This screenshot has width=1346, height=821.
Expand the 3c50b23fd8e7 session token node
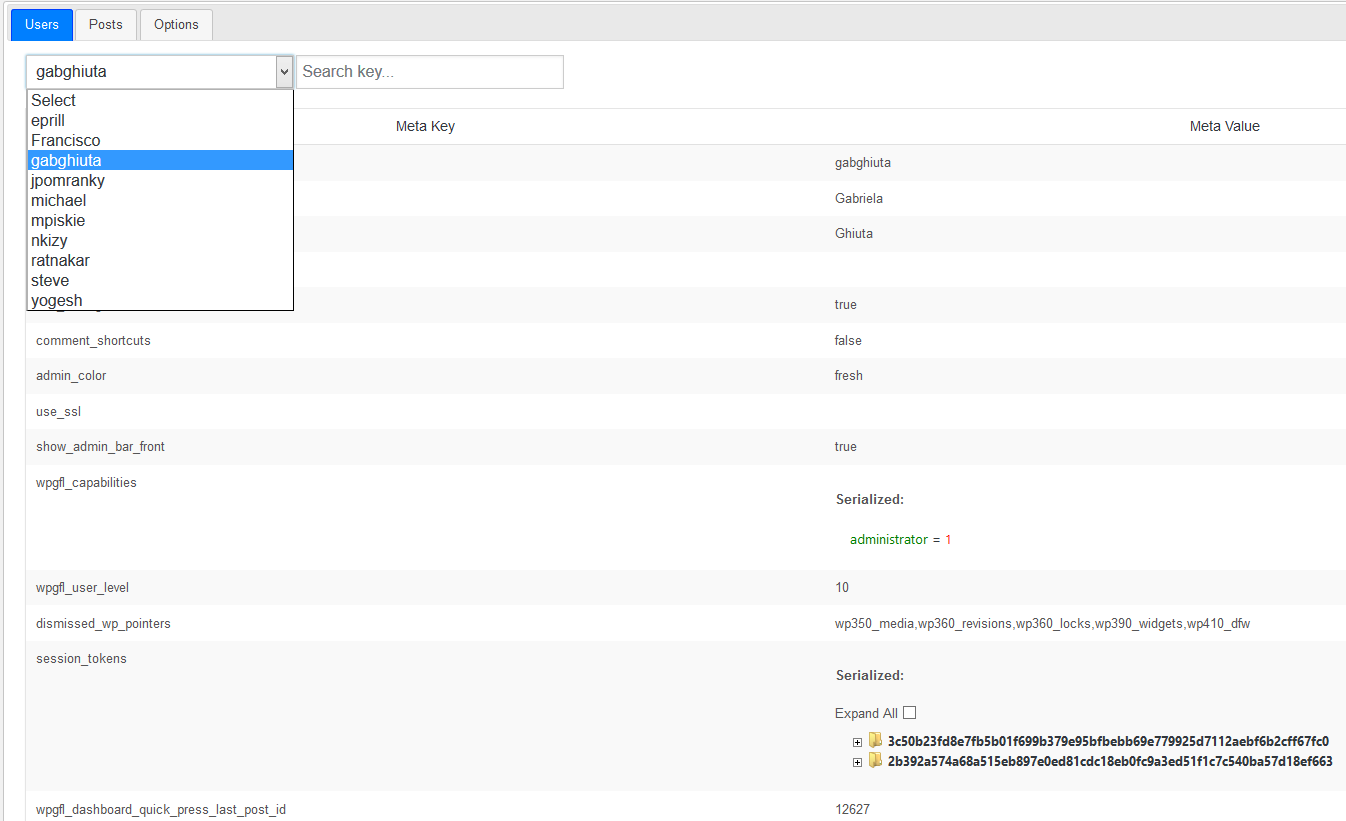click(x=857, y=742)
